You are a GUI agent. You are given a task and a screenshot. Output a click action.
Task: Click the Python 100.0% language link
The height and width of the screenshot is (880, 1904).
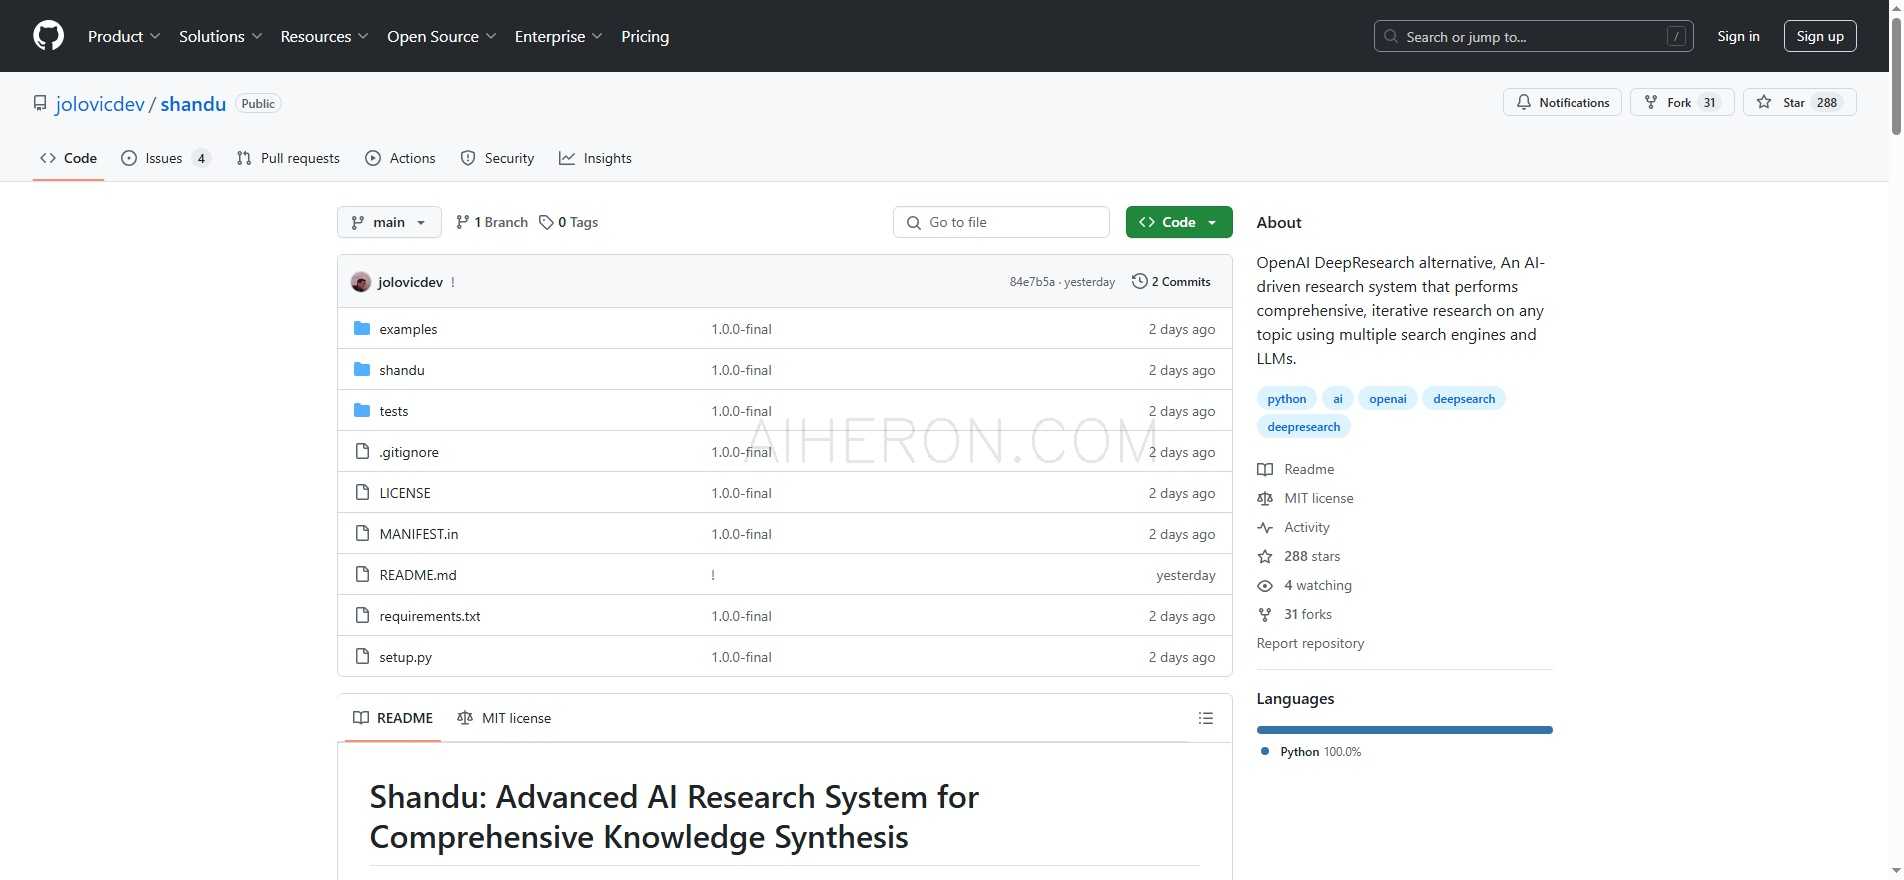point(1311,752)
